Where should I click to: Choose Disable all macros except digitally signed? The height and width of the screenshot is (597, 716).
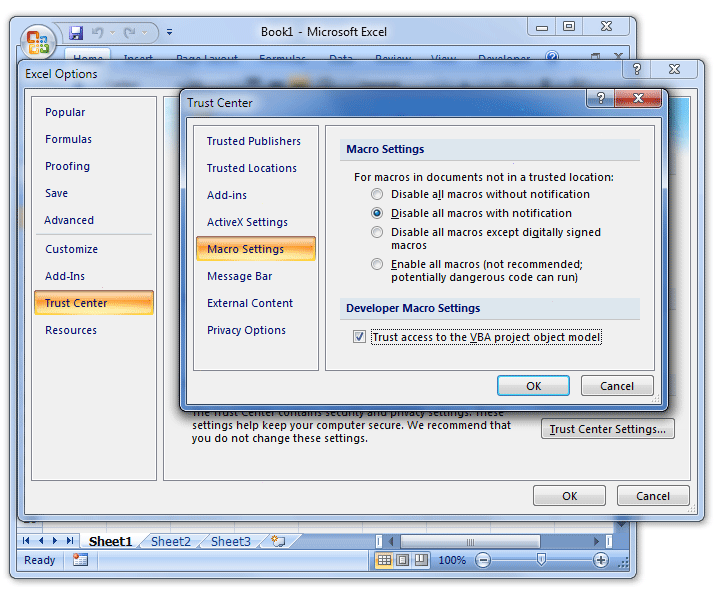[377, 232]
